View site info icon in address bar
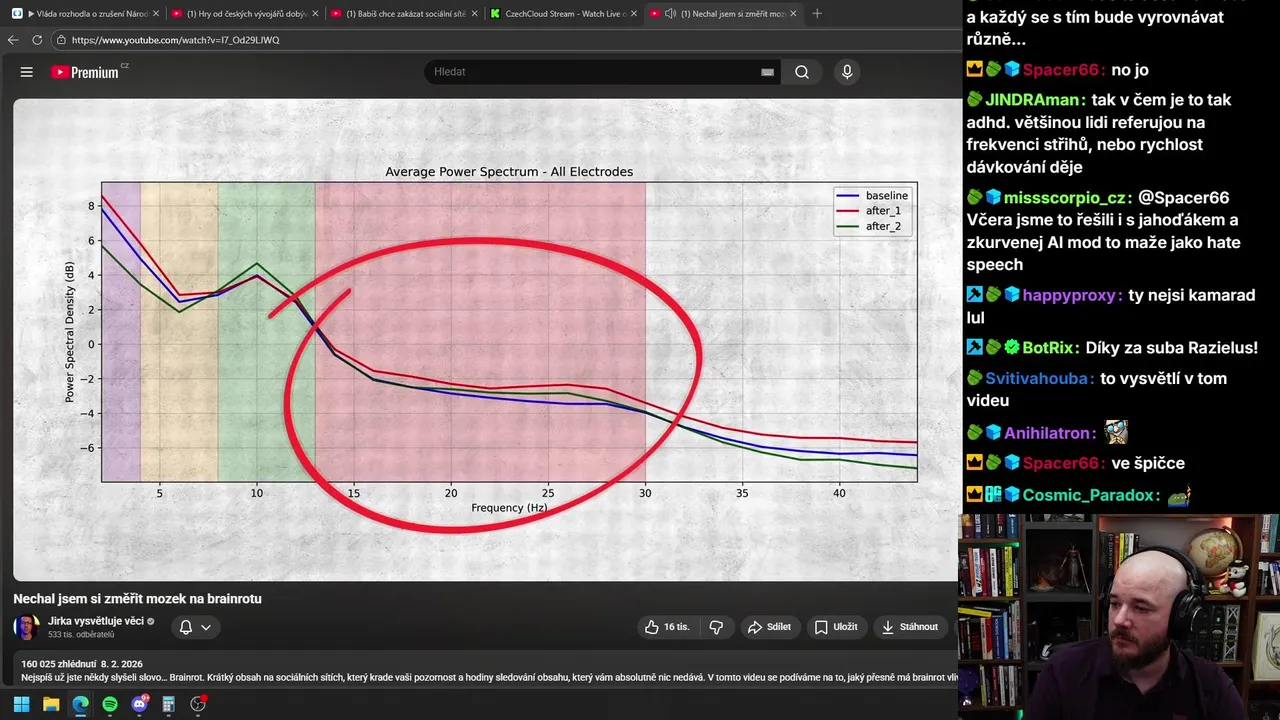Screen dimensions: 1280x720 61,40
